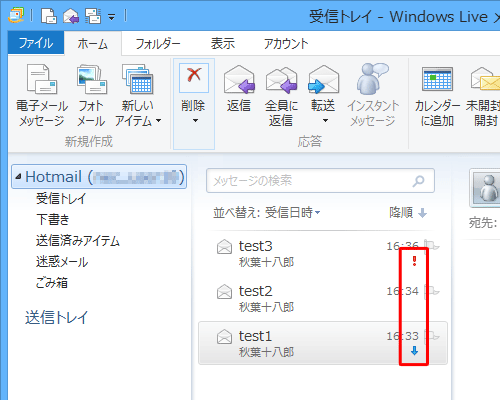
Task: Click the envelope icon of test1
Action: click(224, 337)
